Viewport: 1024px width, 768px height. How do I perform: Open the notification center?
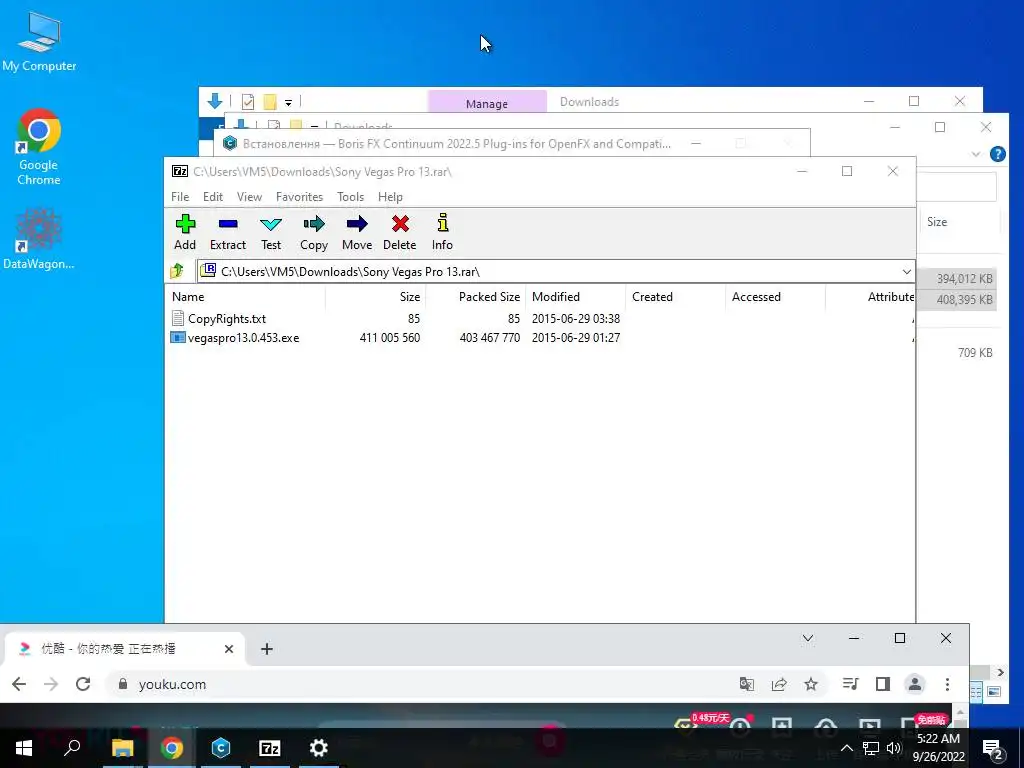coord(993,748)
